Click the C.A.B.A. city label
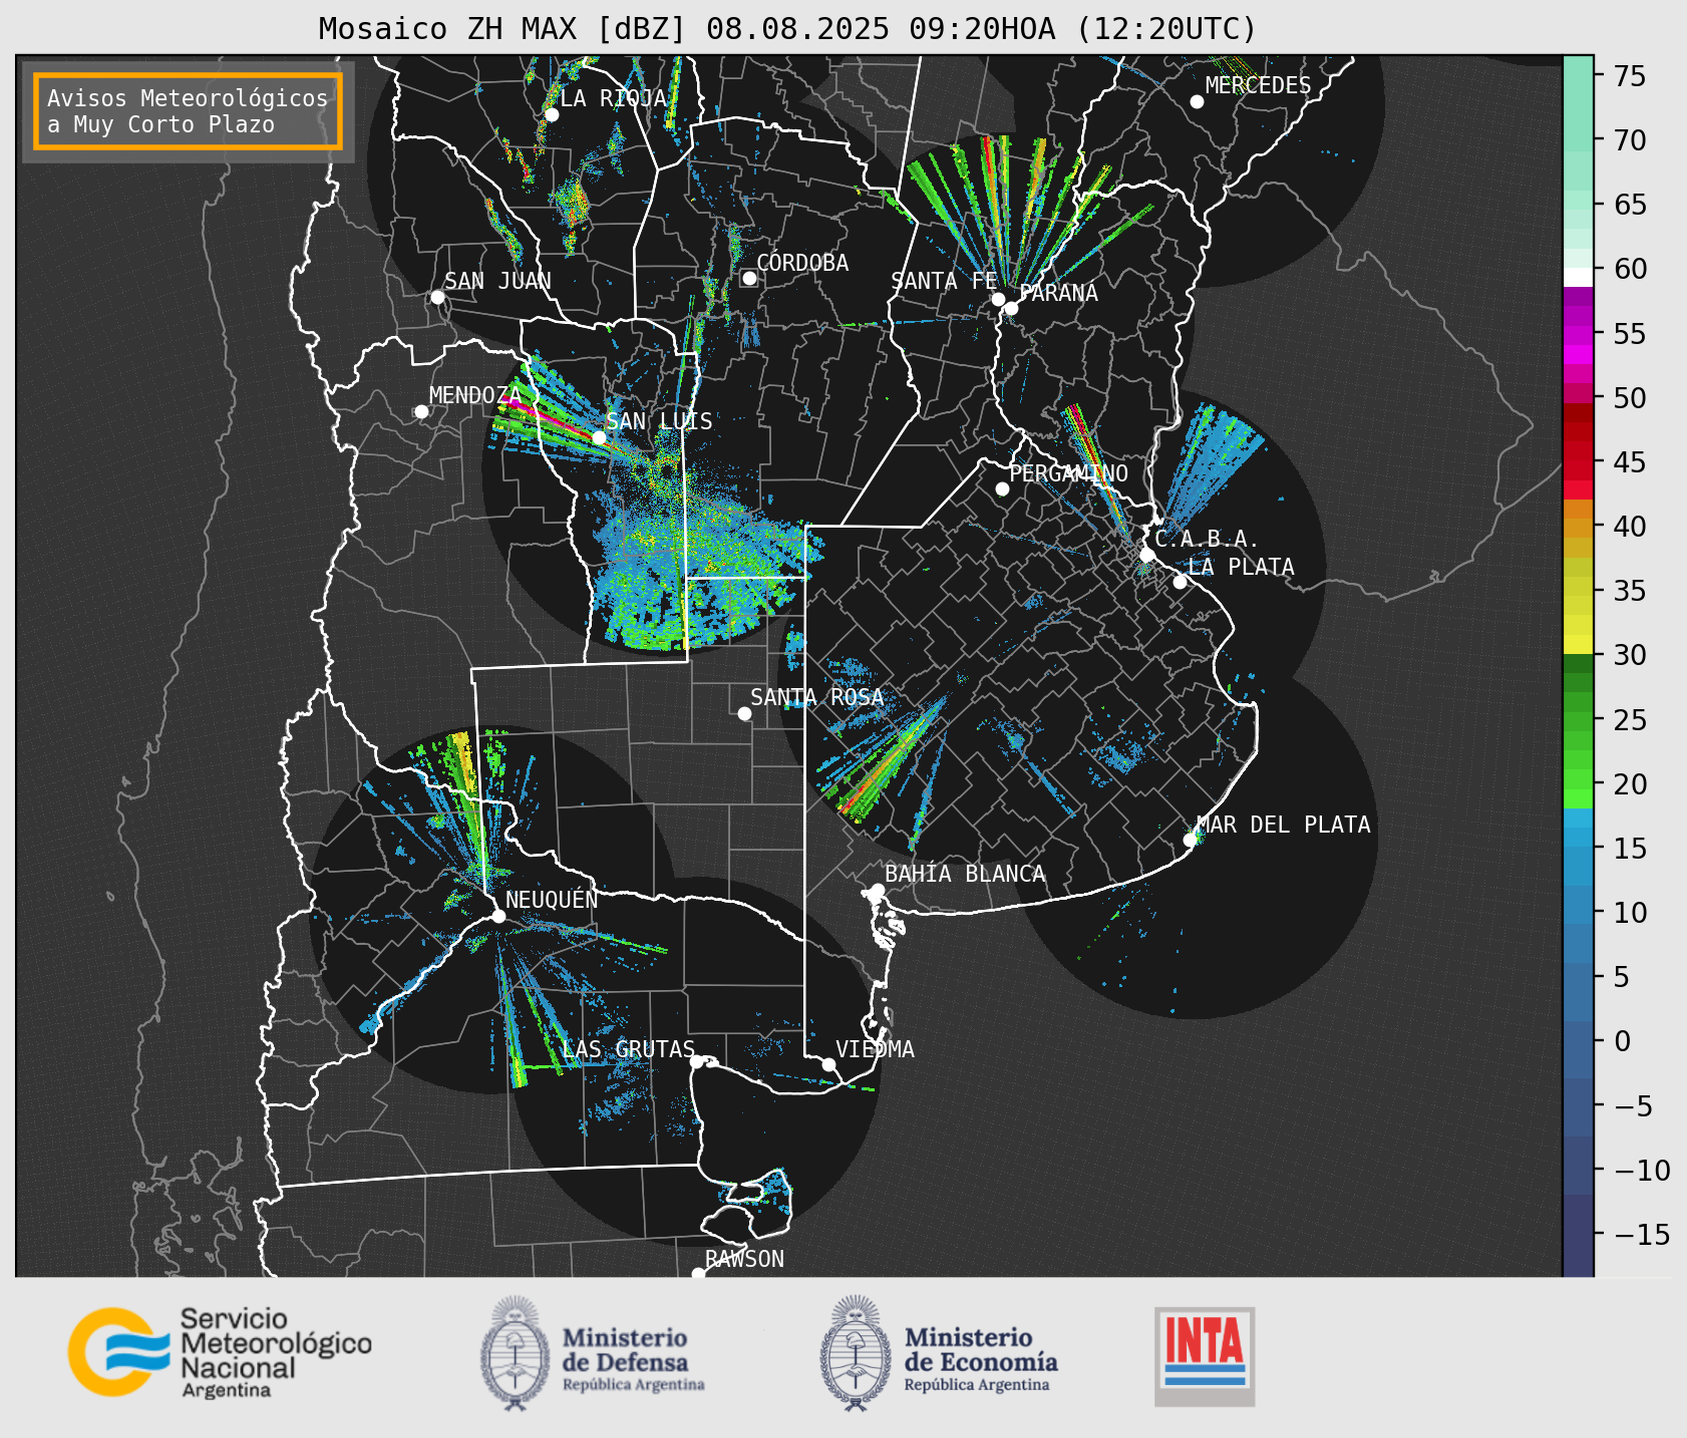This screenshot has width=1687, height=1438. coord(1207,539)
